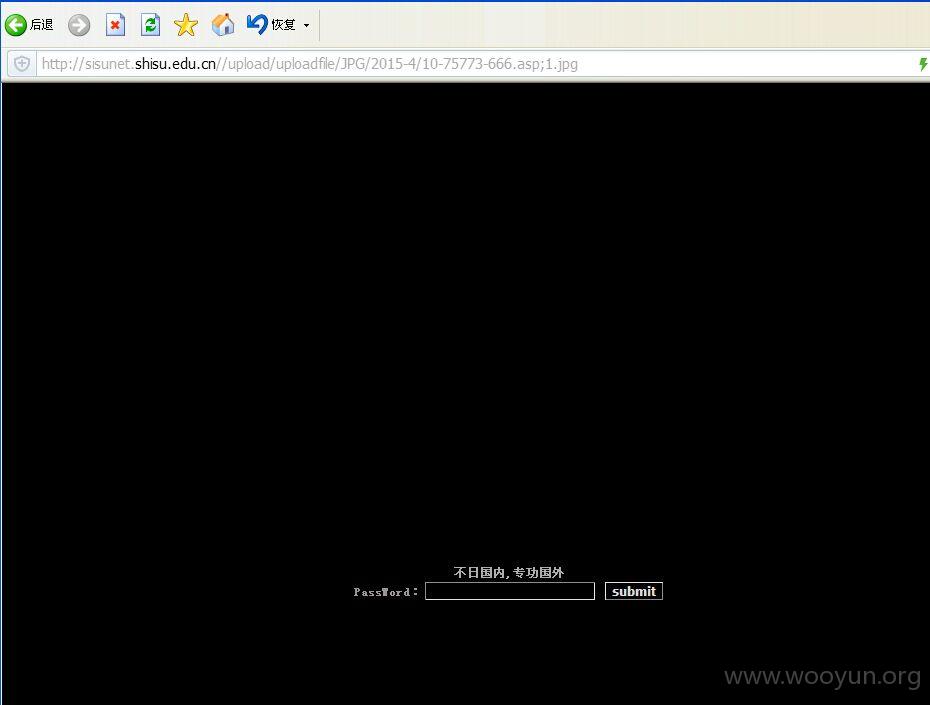Expand the Restore (恢复) dropdown arrow
Viewport: 930px width, 705px height.
tap(306, 25)
